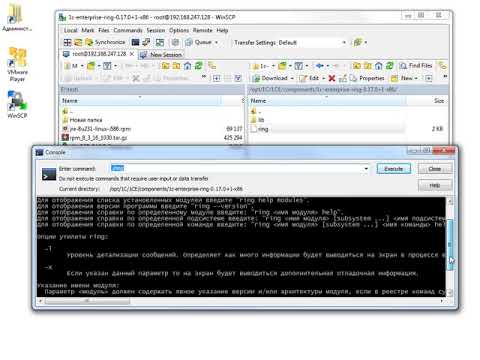Click the Download button
480x360 pixels.
tap(270, 78)
